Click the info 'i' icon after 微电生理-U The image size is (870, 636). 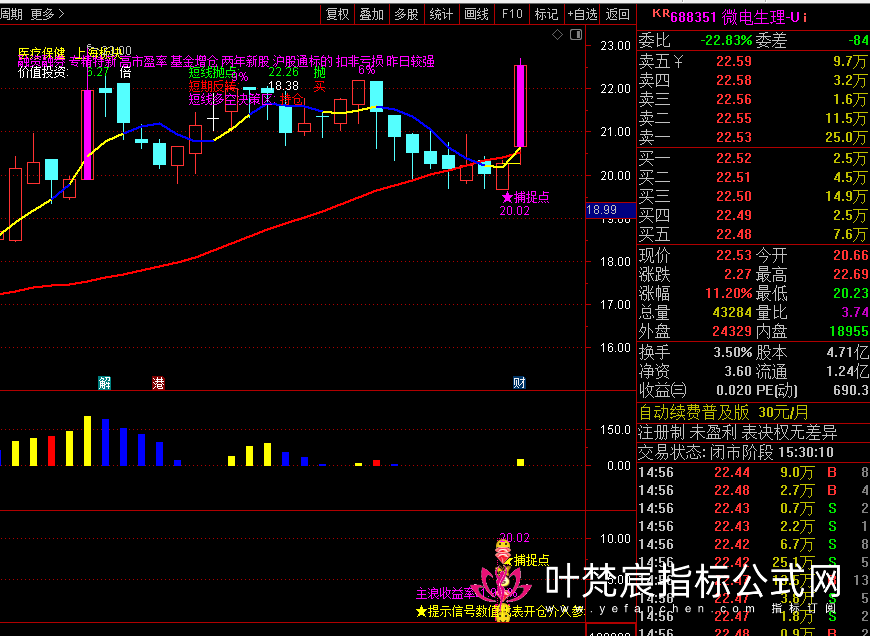pos(805,18)
